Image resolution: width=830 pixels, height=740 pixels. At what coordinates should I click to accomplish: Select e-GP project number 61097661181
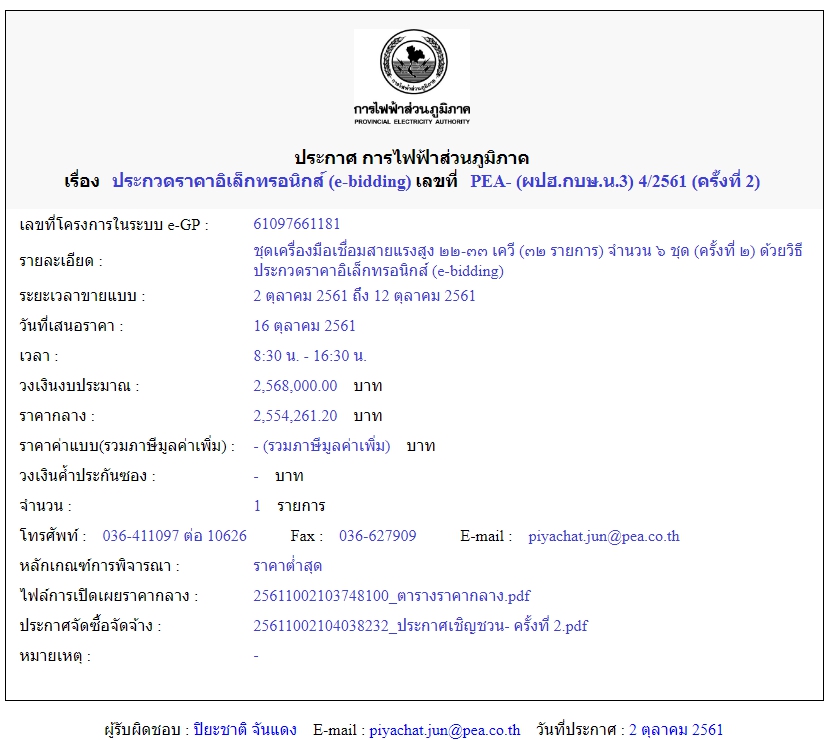[296, 224]
